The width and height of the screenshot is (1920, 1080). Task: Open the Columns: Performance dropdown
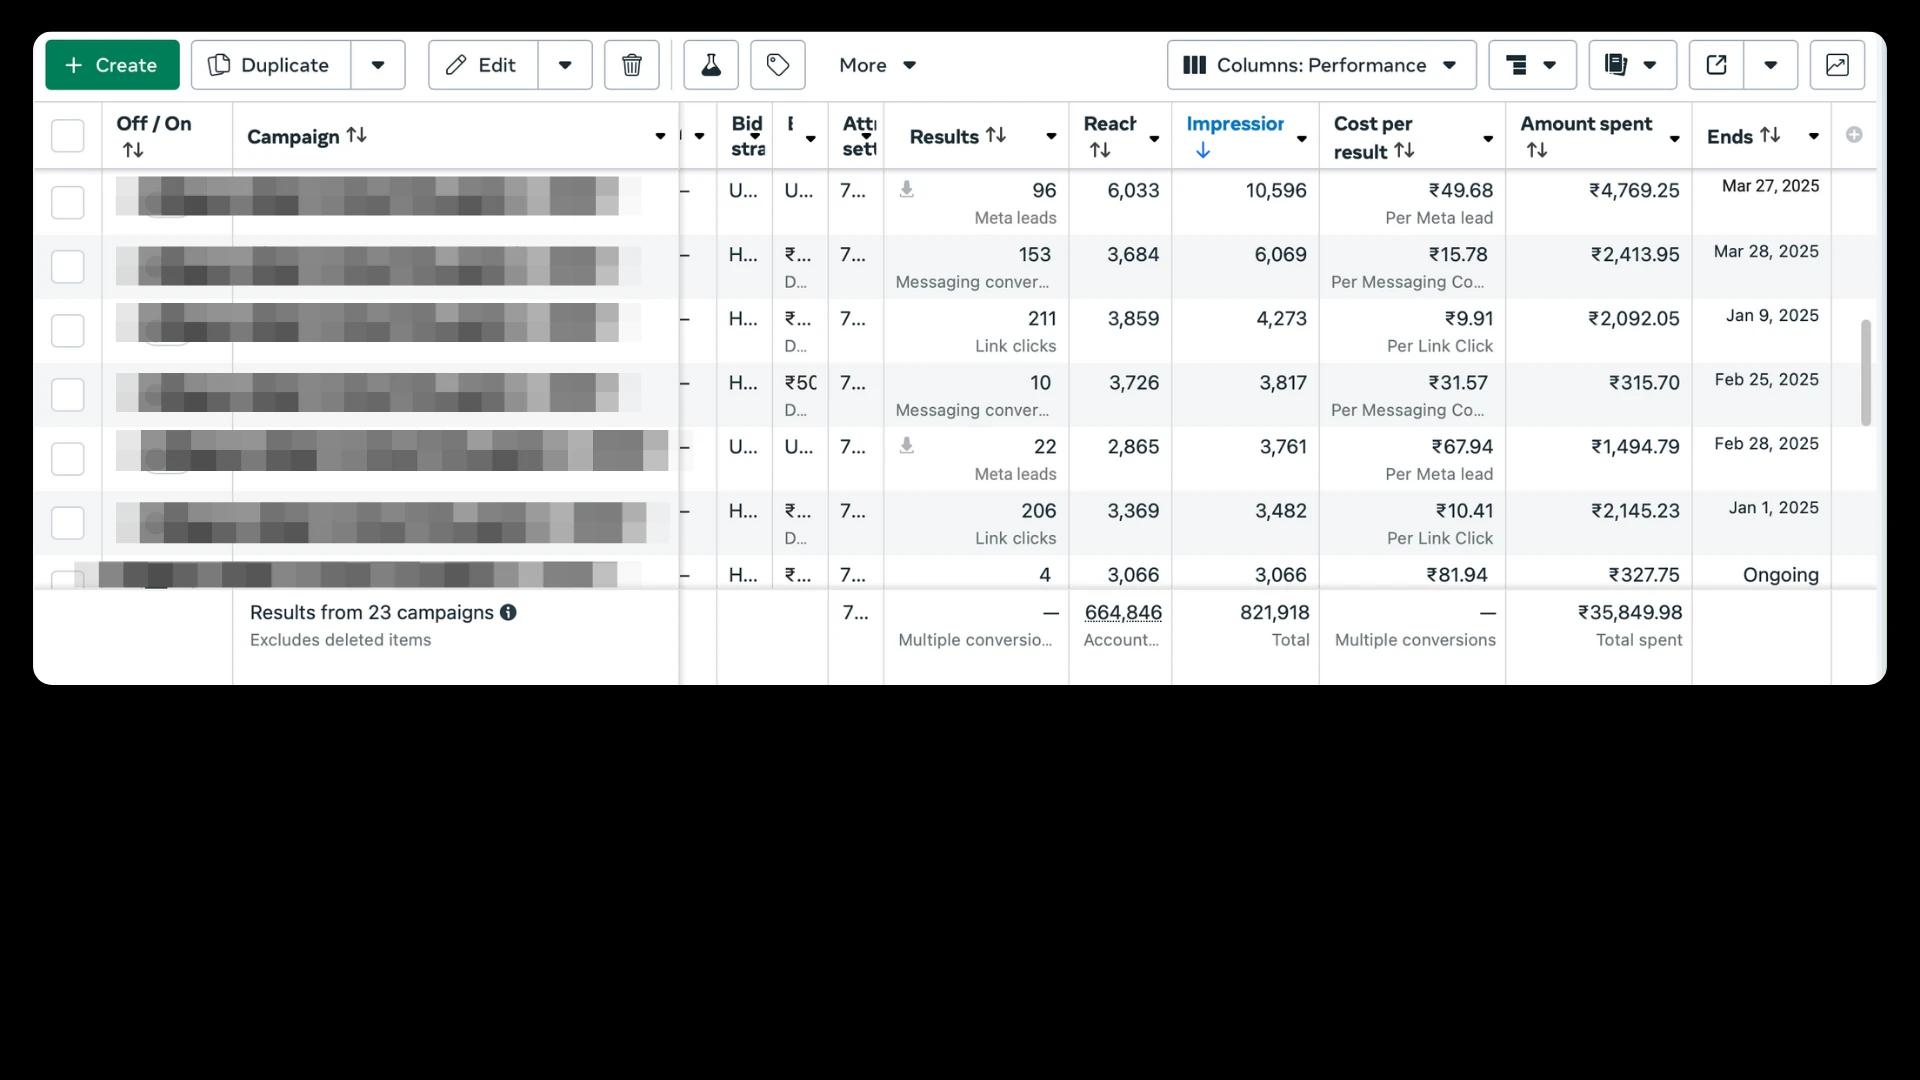[x=1320, y=65]
